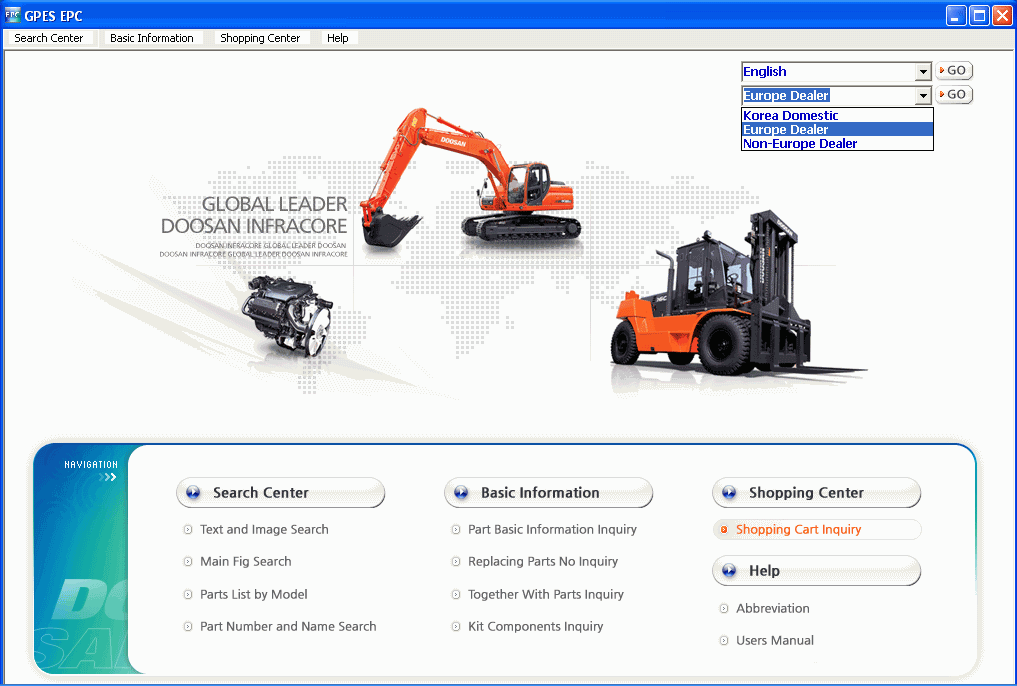Open Kit Components Inquiry

536,626
